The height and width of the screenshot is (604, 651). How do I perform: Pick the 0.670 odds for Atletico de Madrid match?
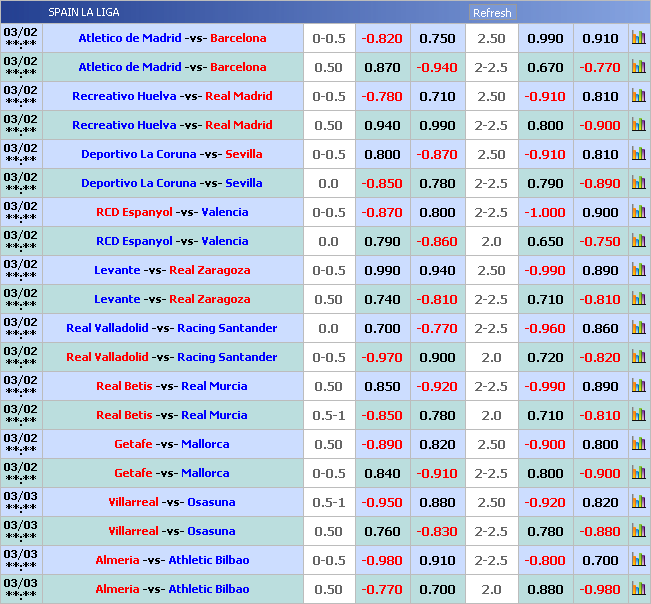pos(545,67)
